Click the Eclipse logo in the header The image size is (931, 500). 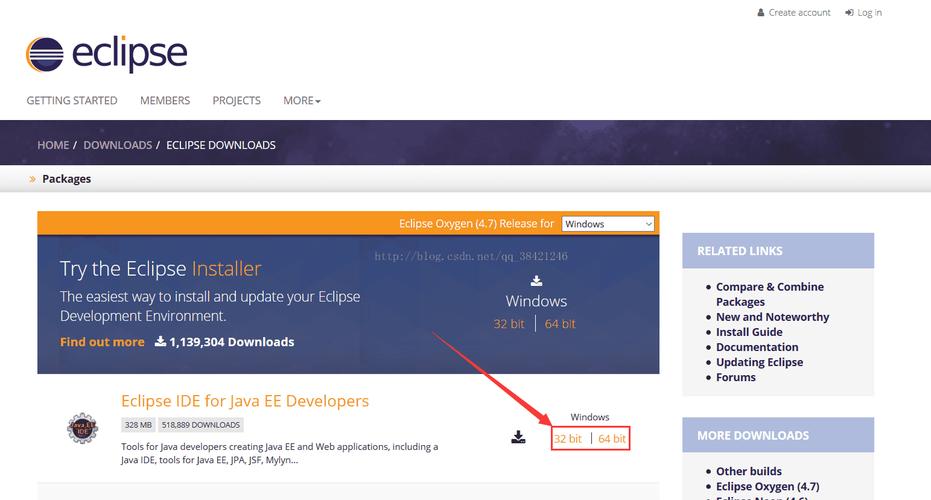(x=106, y=53)
